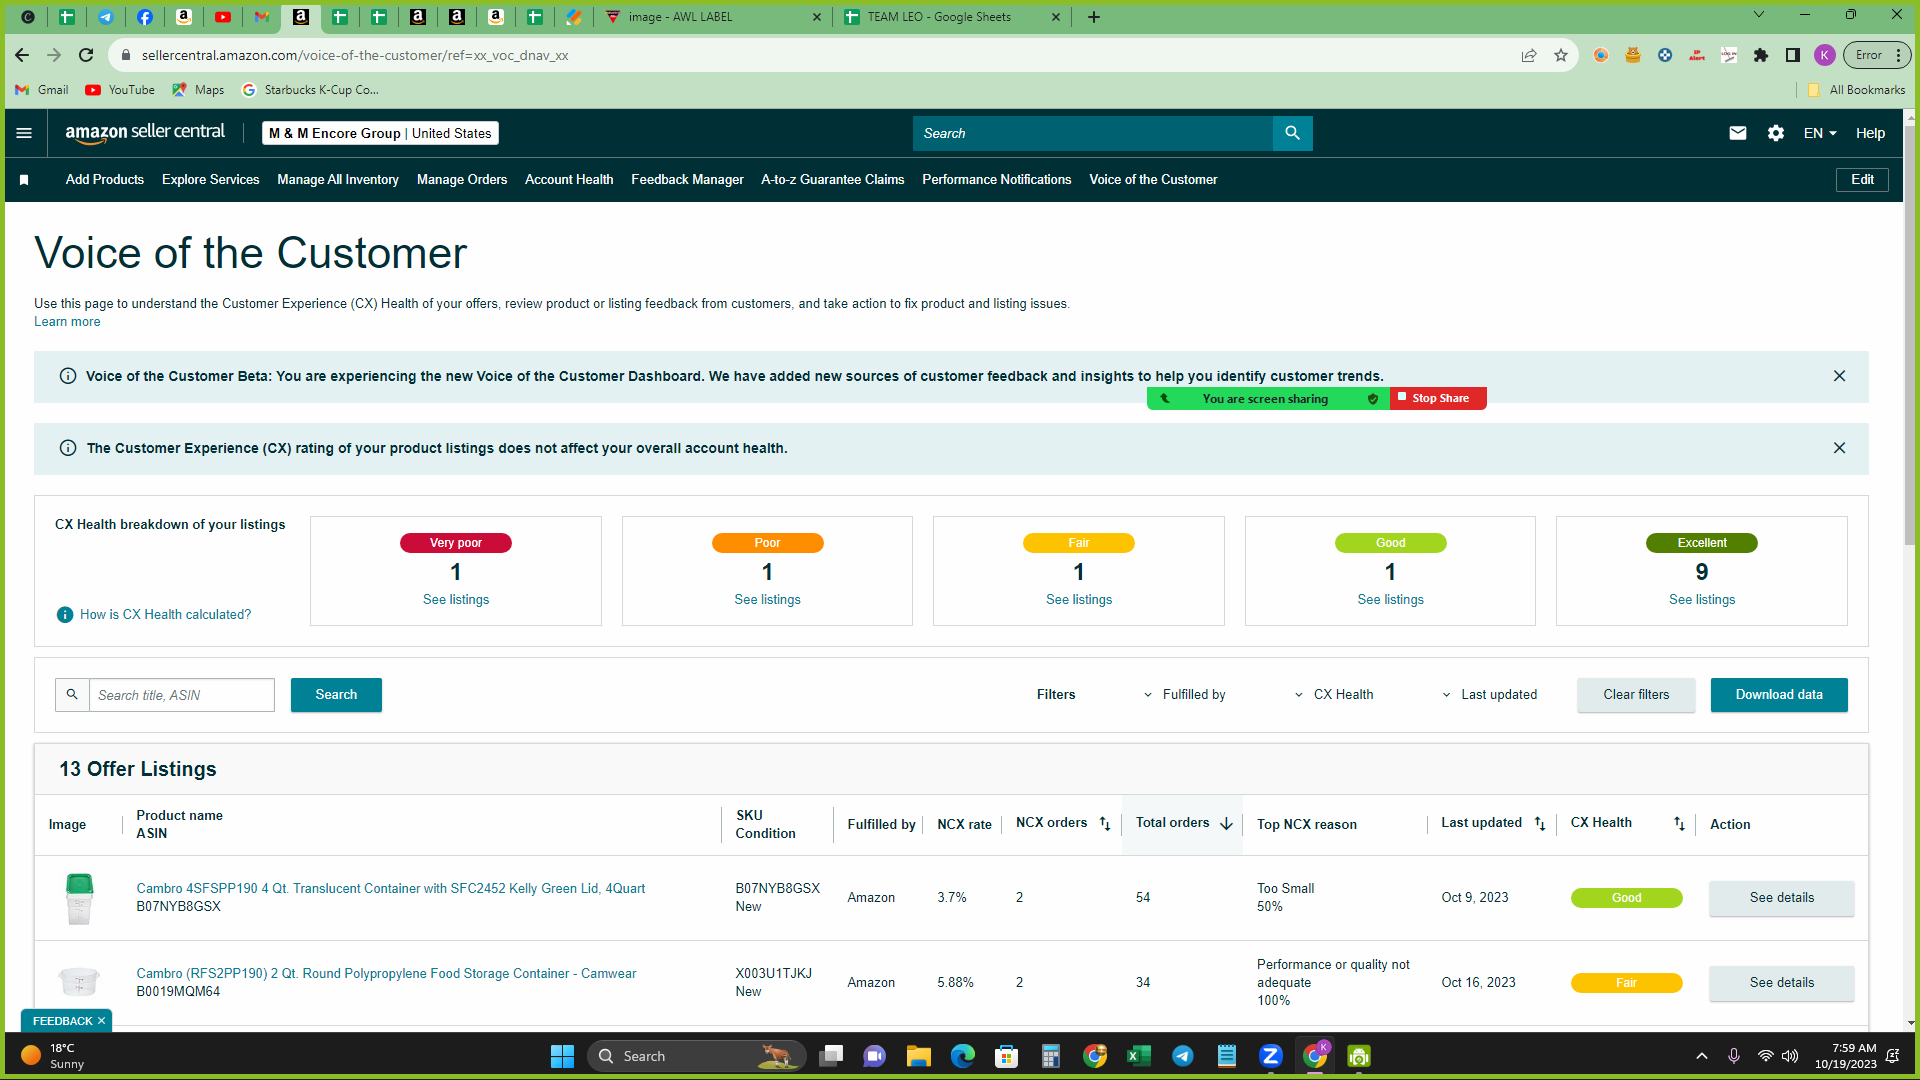
Task: Open the Cambro 4SFSPP190 product link
Action: coord(391,889)
